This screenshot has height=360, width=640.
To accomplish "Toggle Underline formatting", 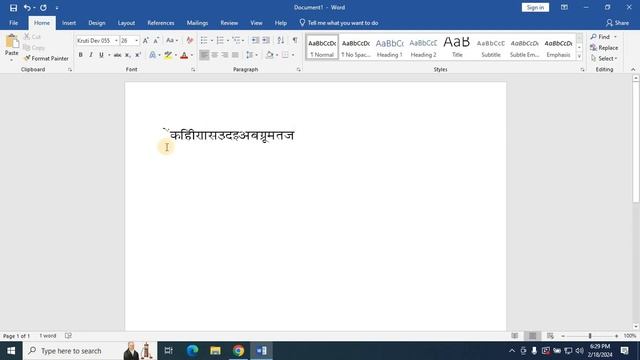I will point(101,55).
